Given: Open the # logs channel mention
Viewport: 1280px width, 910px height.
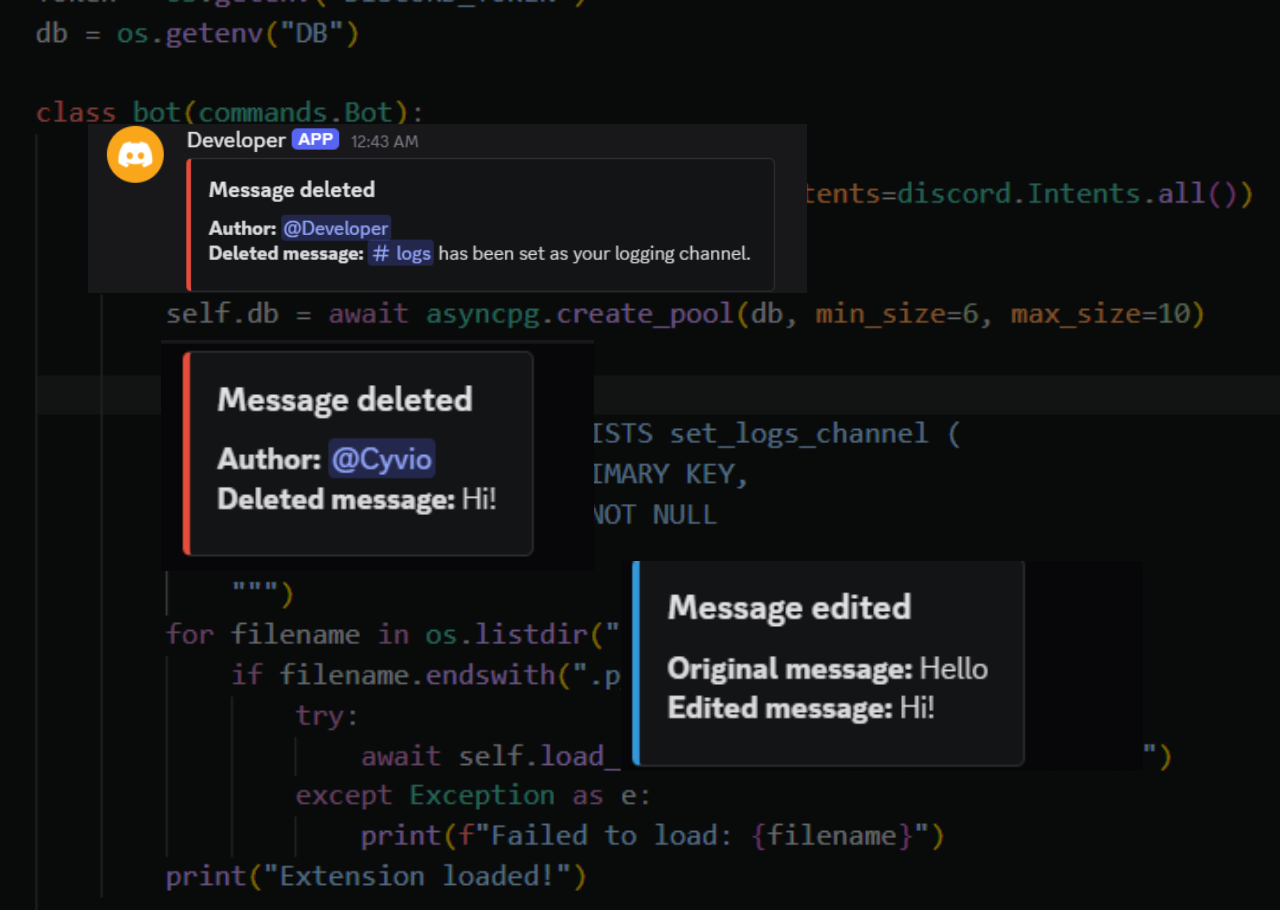Looking at the screenshot, I should pyautogui.click(x=401, y=253).
